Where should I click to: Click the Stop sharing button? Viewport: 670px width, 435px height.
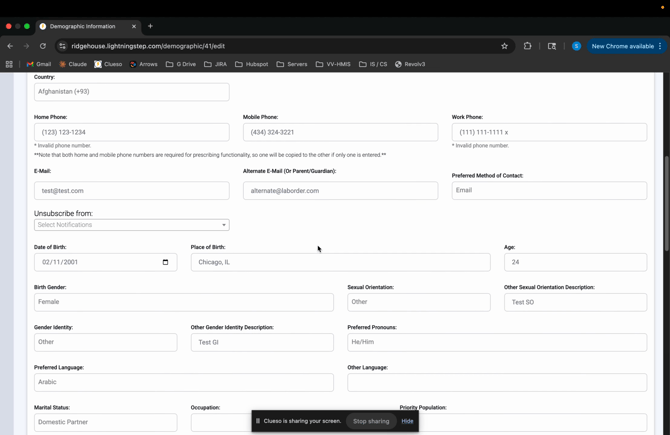(371, 421)
